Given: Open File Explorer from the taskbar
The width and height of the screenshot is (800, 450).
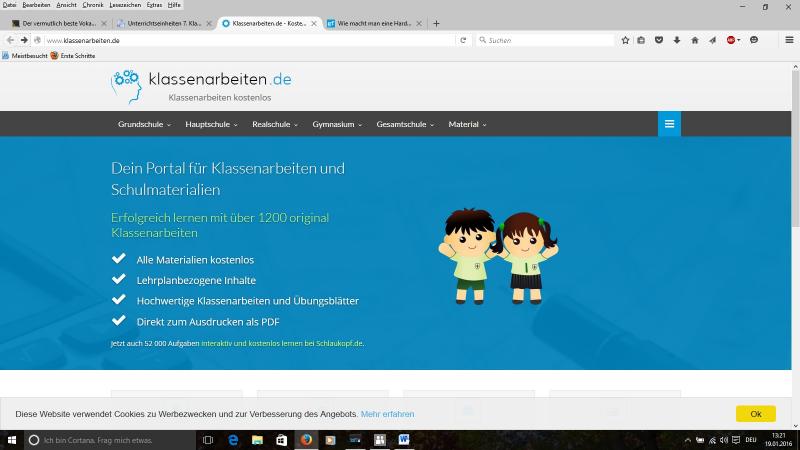Looking at the screenshot, I should (x=257, y=440).
